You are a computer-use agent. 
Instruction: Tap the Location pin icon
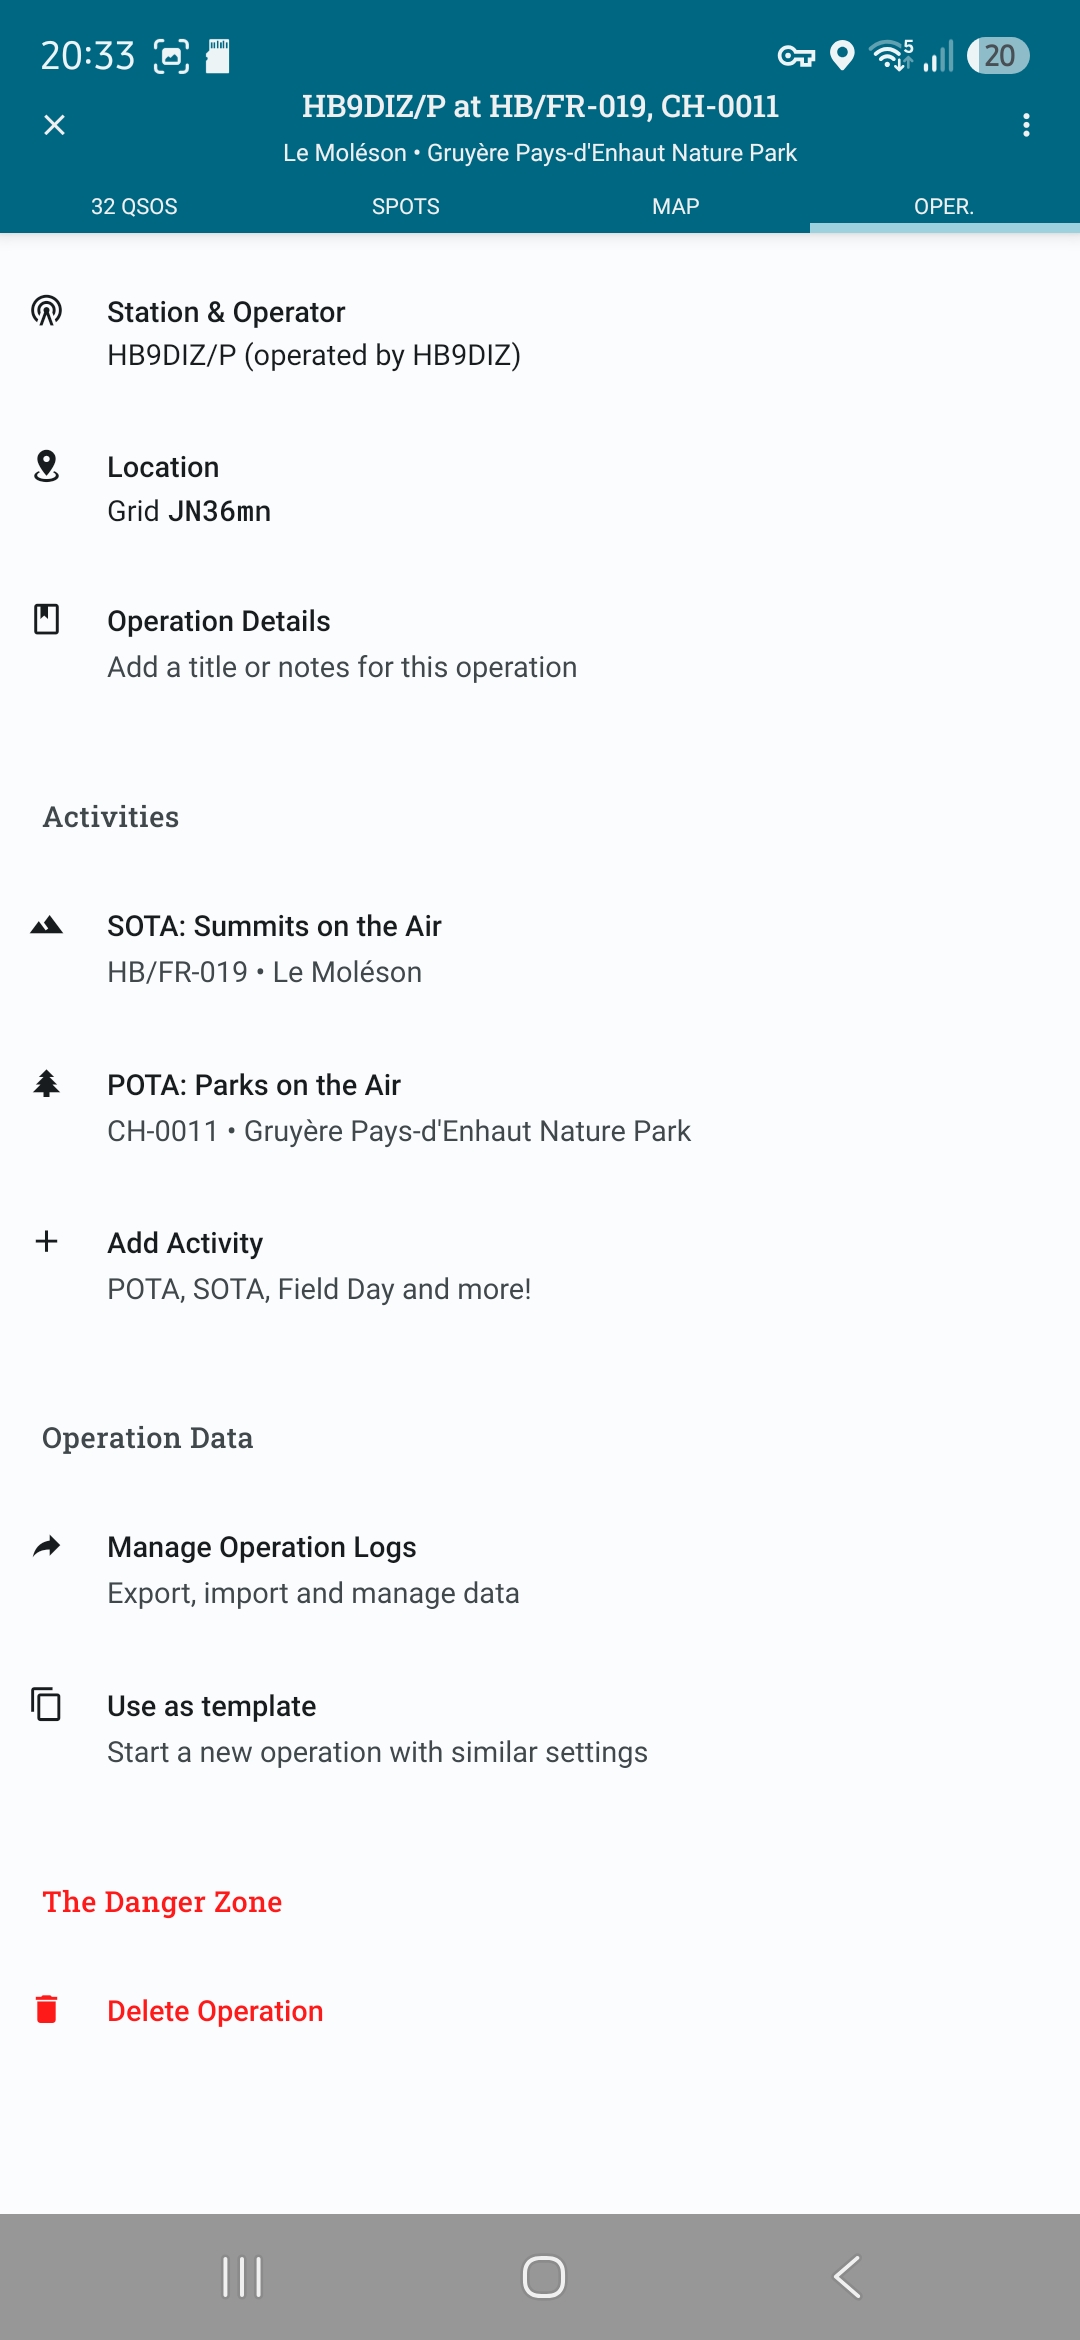pos(46,466)
